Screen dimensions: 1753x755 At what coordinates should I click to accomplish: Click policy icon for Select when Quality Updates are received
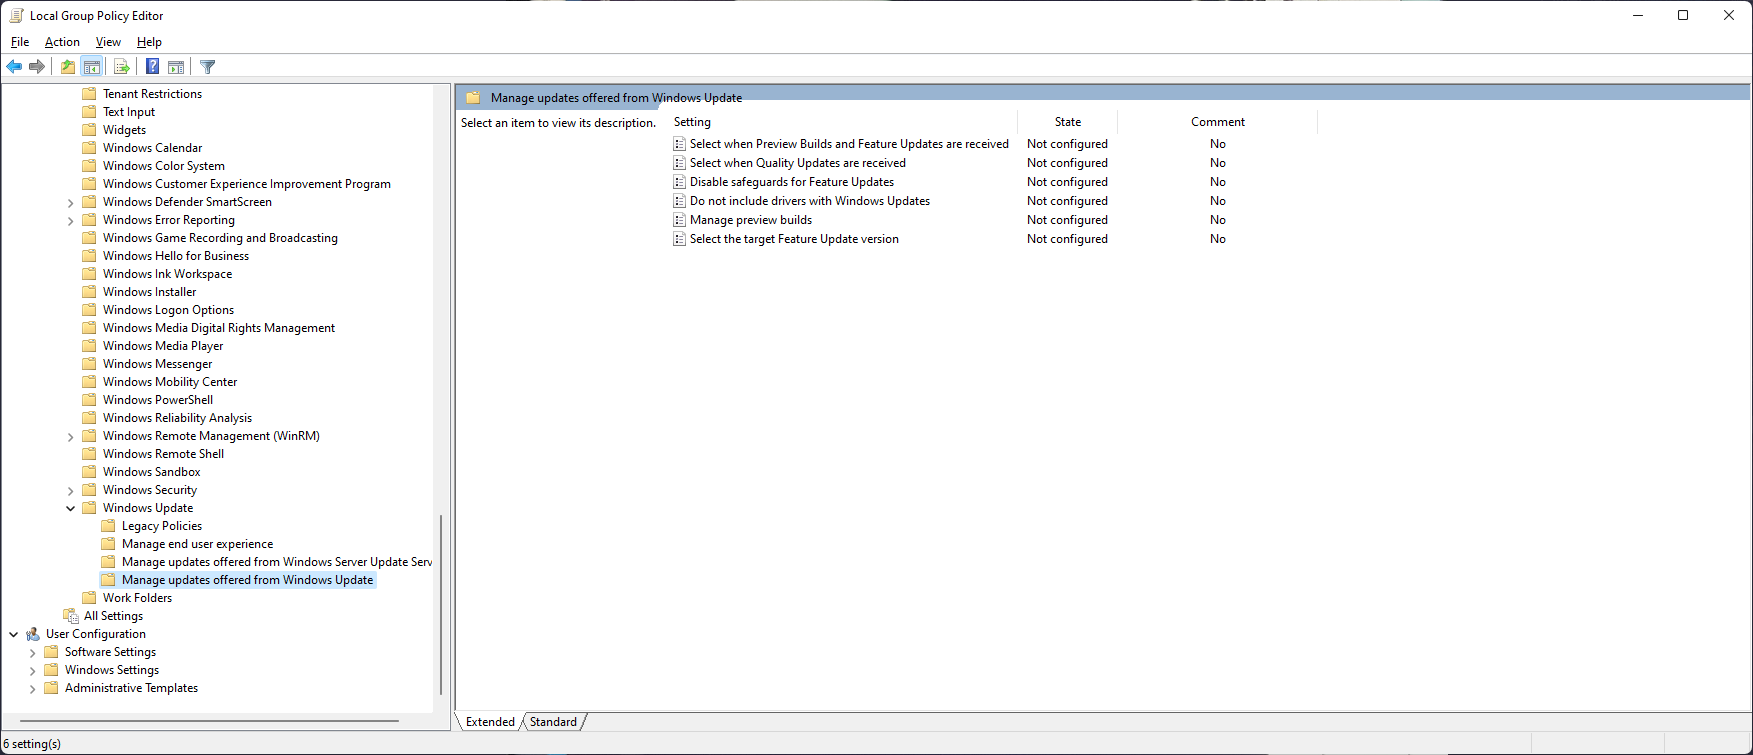click(x=679, y=163)
